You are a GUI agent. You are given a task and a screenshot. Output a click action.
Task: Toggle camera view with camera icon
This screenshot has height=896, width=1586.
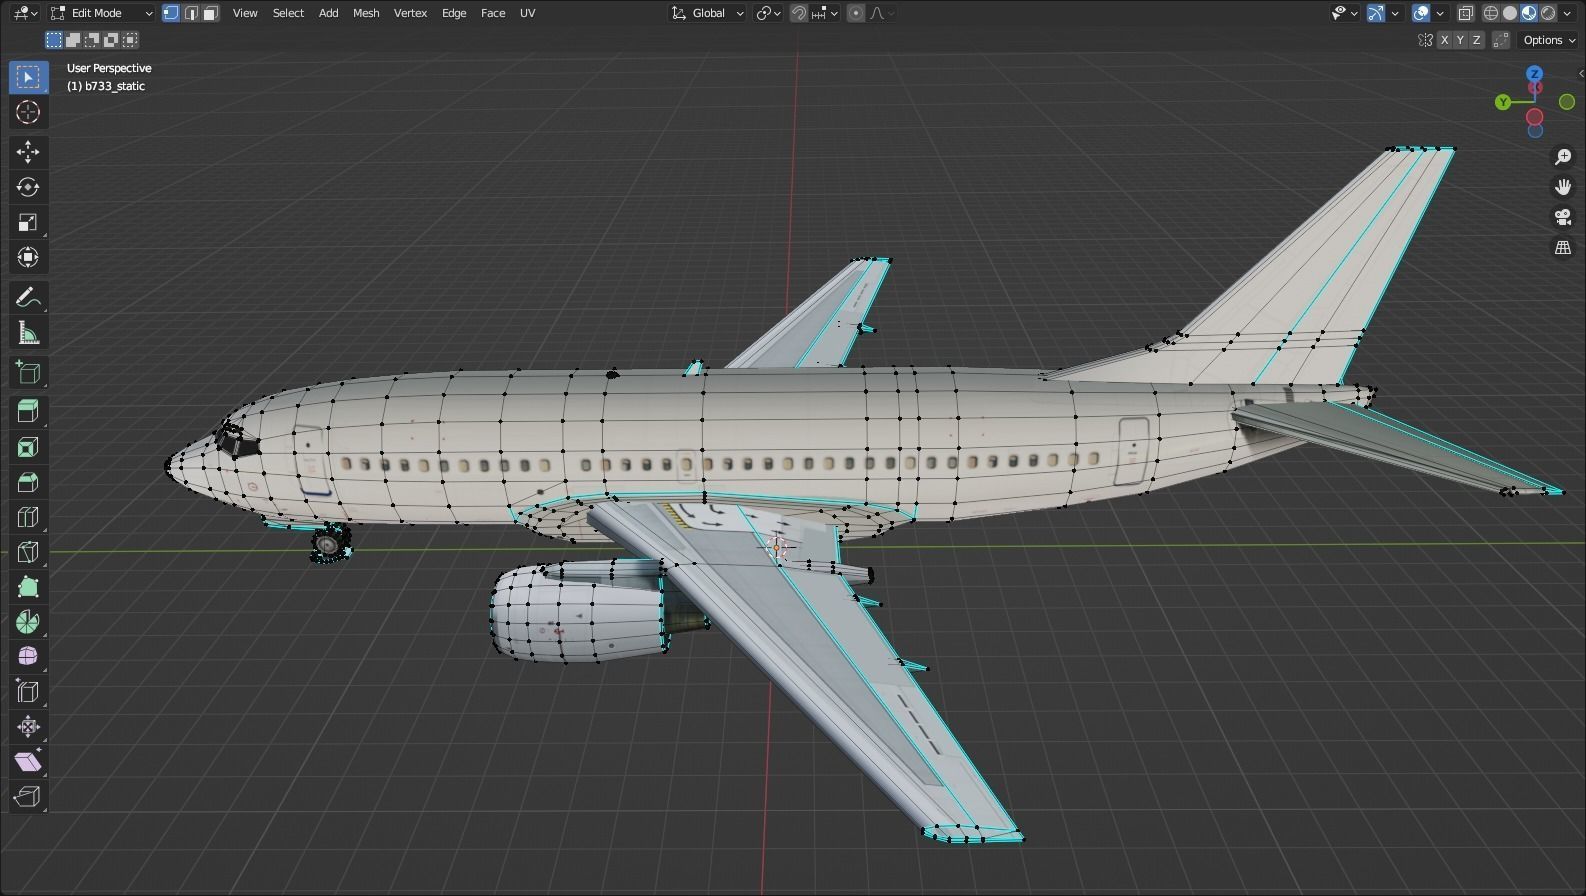pyautogui.click(x=1563, y=217)
